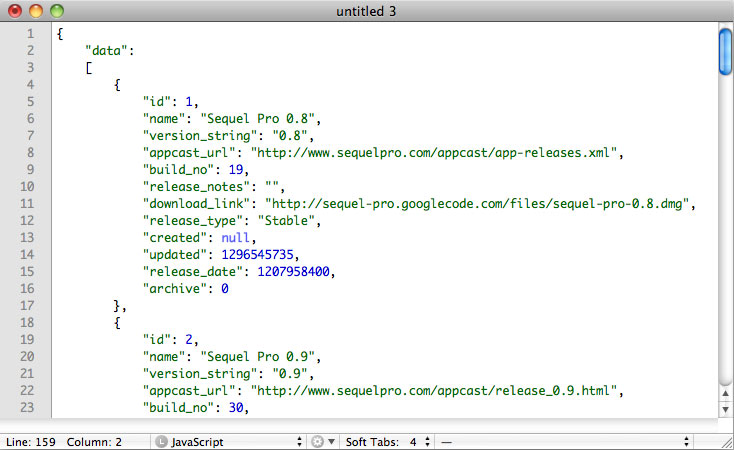The image size is (734, 450).
Task: Click the scroll up arrow
Action: coord(725,394)
